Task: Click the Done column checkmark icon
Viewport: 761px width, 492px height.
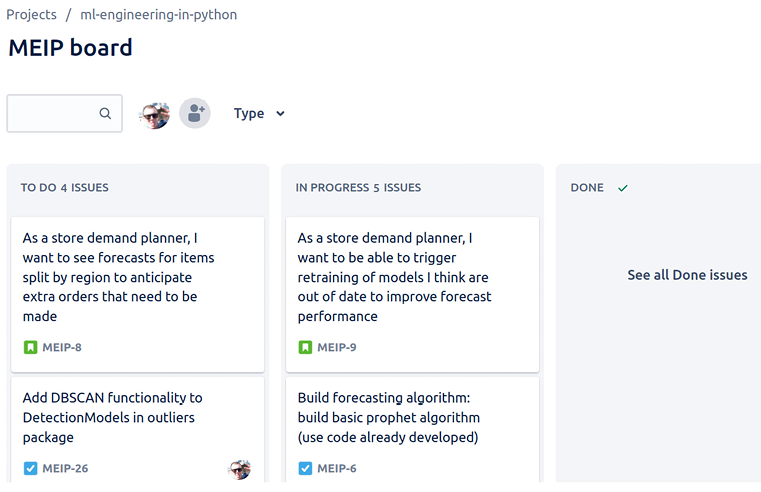Action: click(x=623, y=188)
